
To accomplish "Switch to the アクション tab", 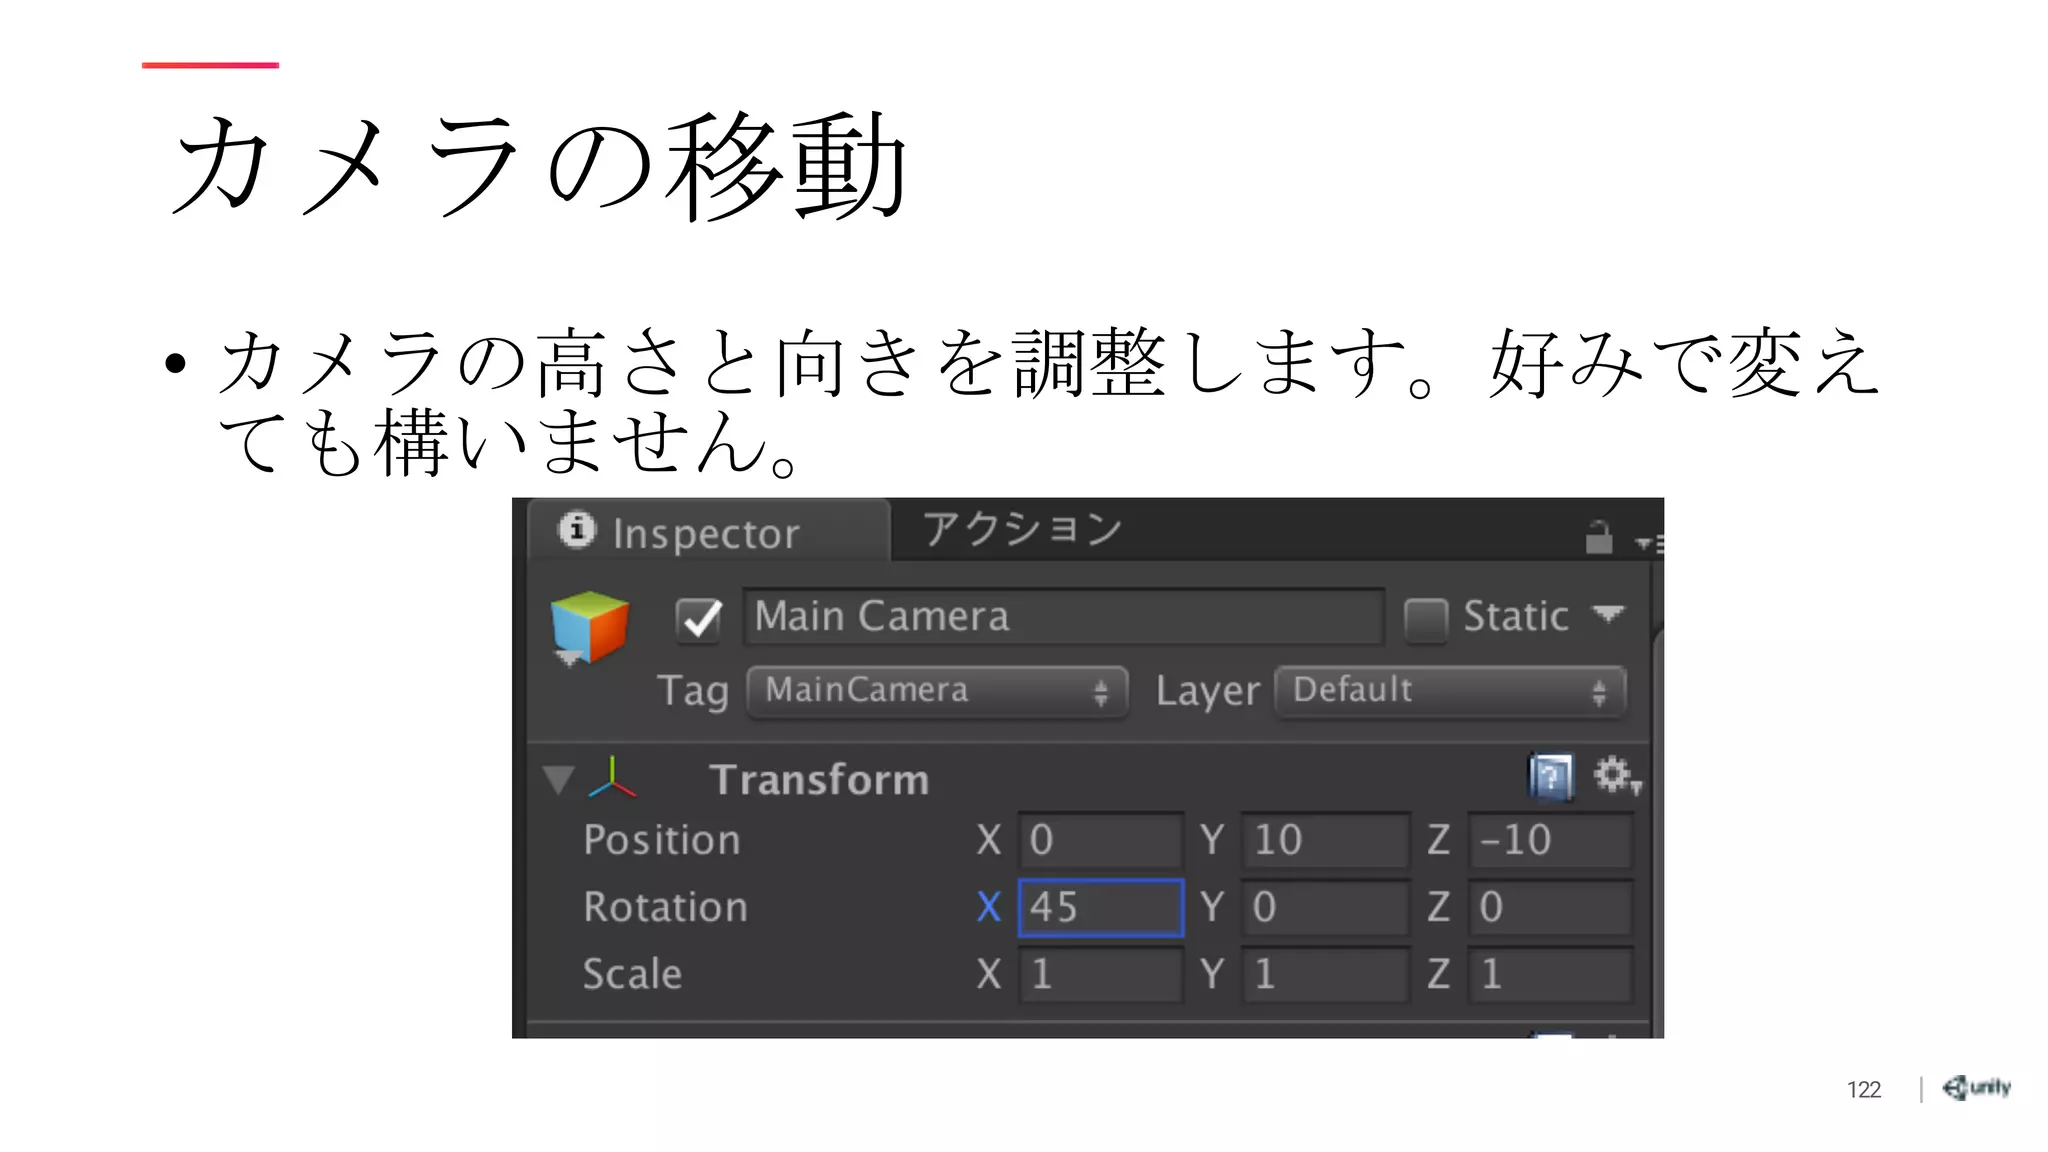I will coord(1021,529).
